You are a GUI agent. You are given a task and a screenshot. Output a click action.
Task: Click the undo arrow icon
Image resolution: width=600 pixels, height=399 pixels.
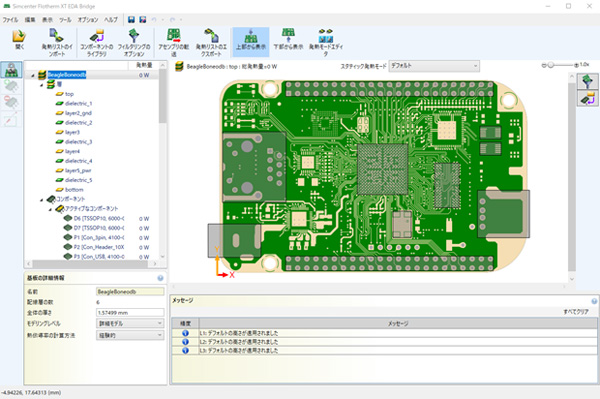click(154, 20)
